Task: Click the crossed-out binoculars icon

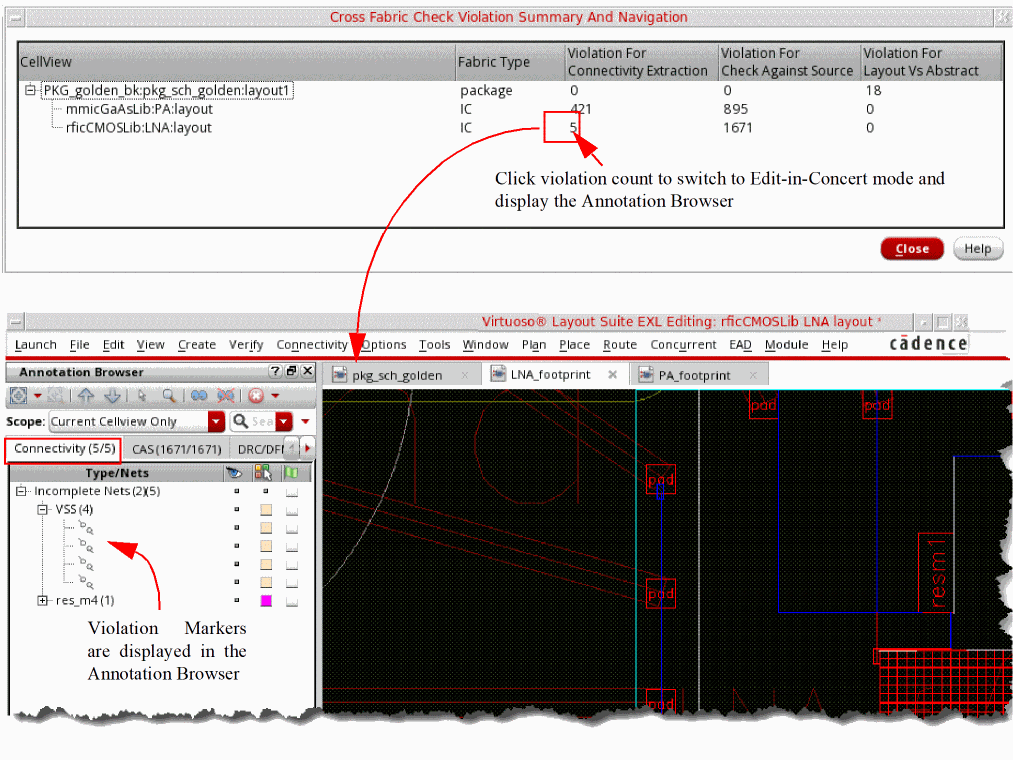Action: click(x=227, y=395)
